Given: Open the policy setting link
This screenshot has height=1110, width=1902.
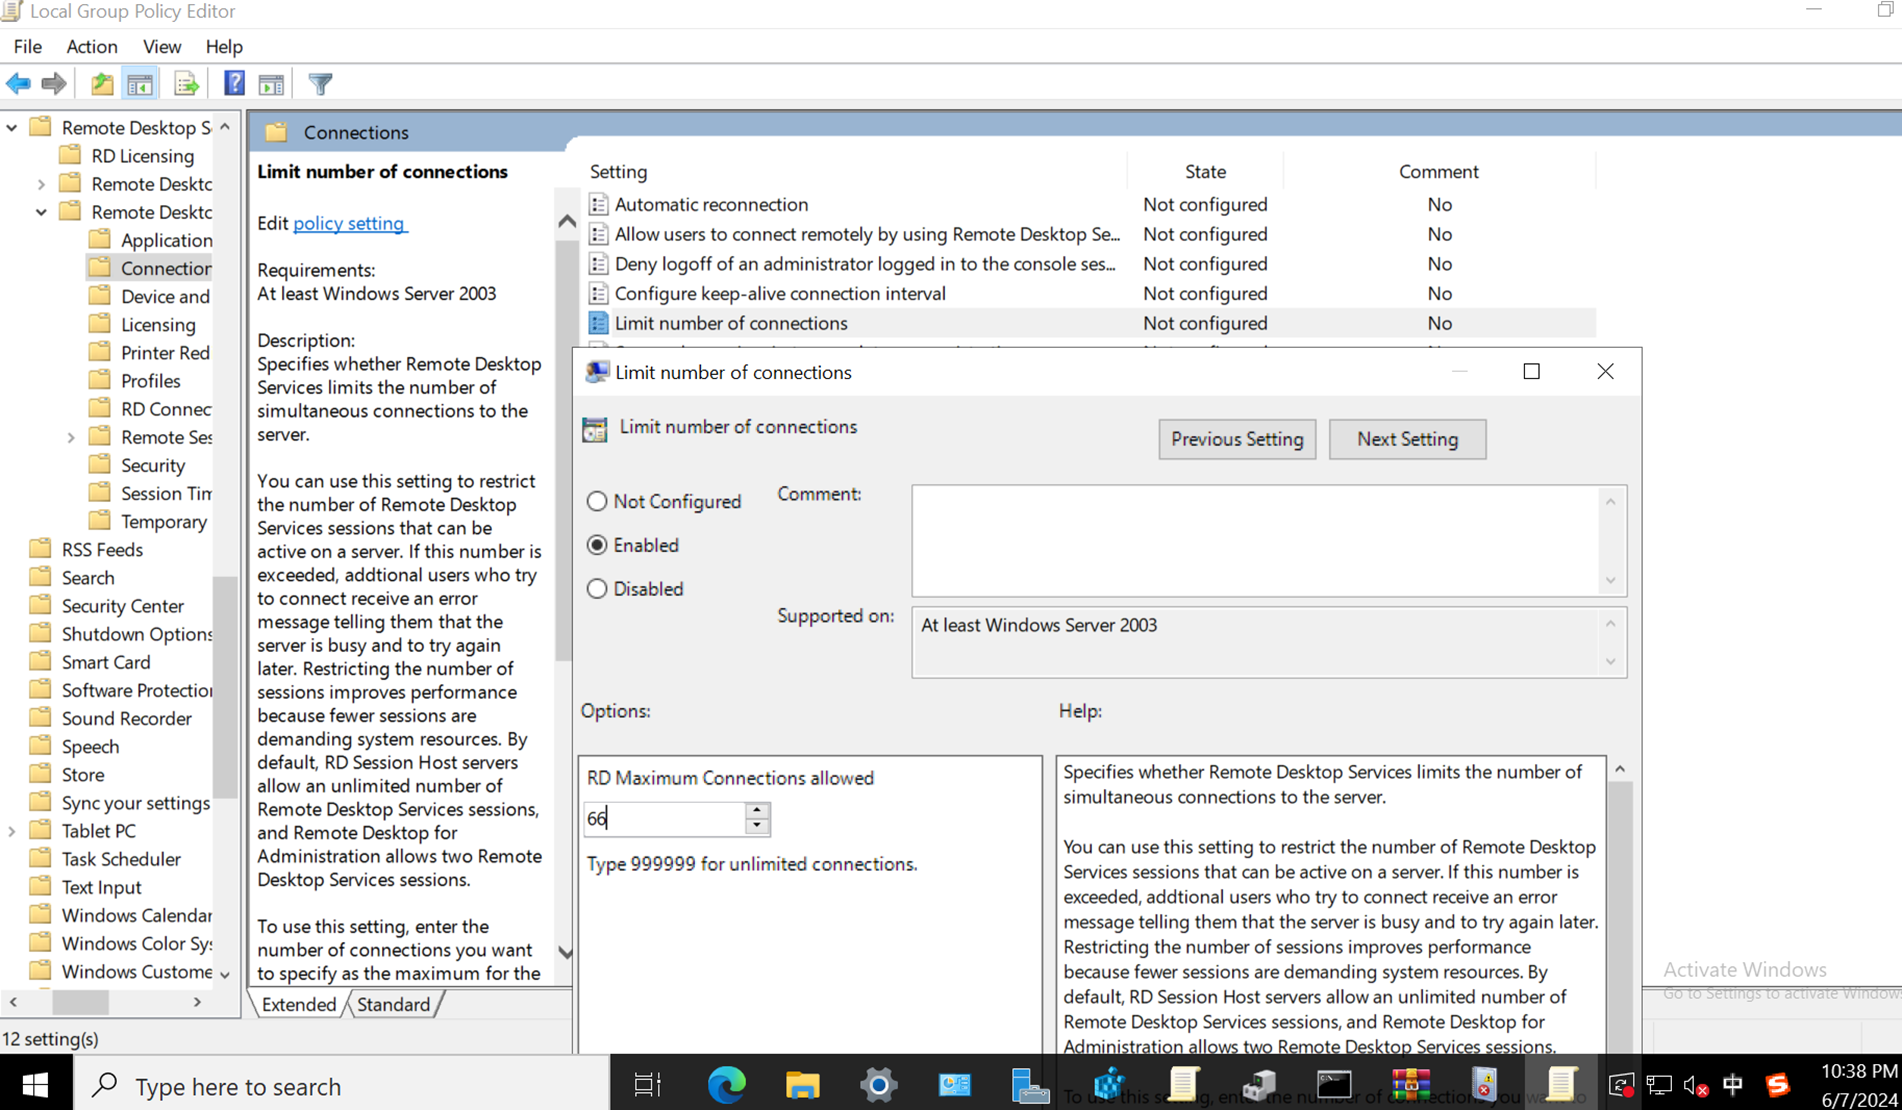Looking at the screenshot, I should pos(349,223).
